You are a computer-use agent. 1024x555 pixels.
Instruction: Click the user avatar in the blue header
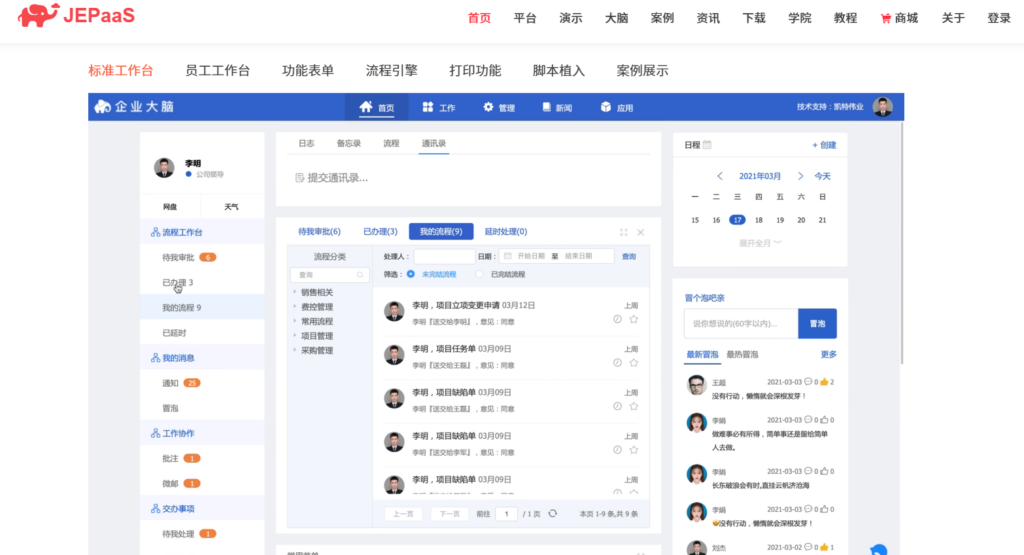pyautogui.click(x=883, y=107)
